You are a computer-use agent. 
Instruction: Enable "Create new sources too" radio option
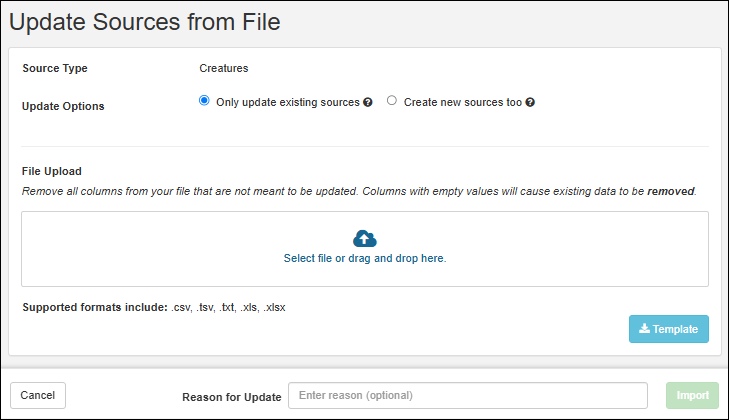tap(392, 101)
